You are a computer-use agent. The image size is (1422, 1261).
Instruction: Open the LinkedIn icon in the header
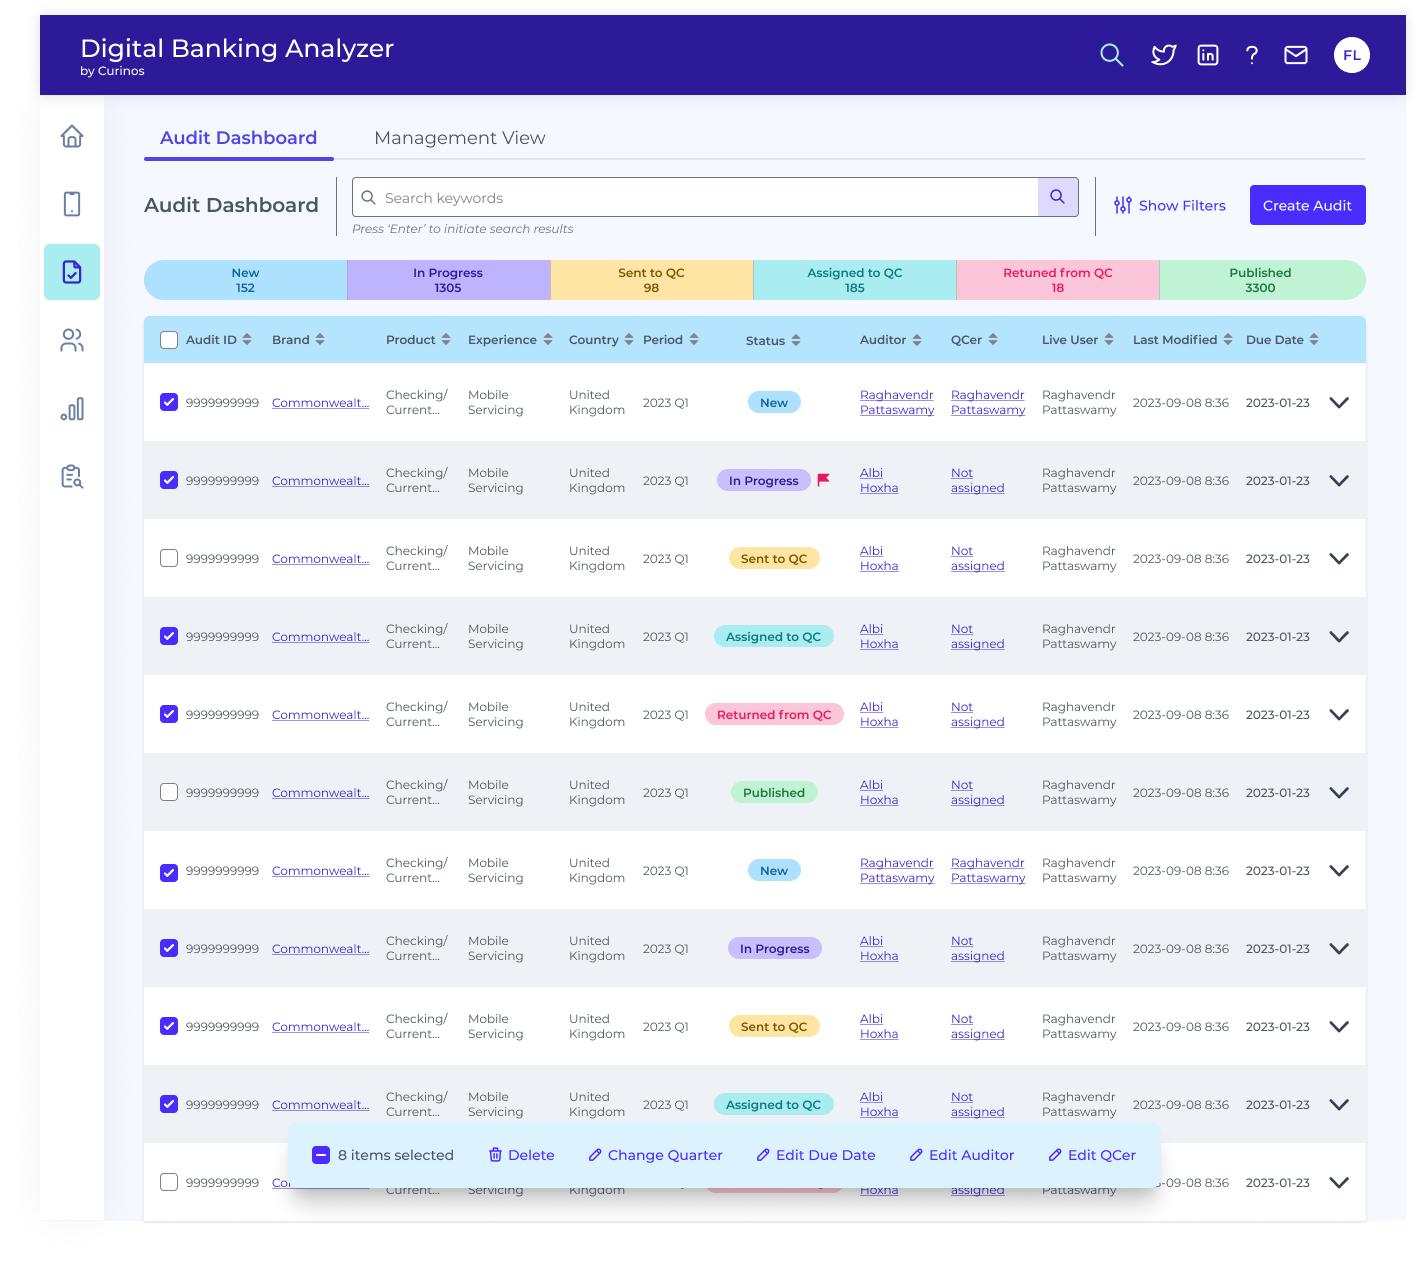click(1207, 55)
